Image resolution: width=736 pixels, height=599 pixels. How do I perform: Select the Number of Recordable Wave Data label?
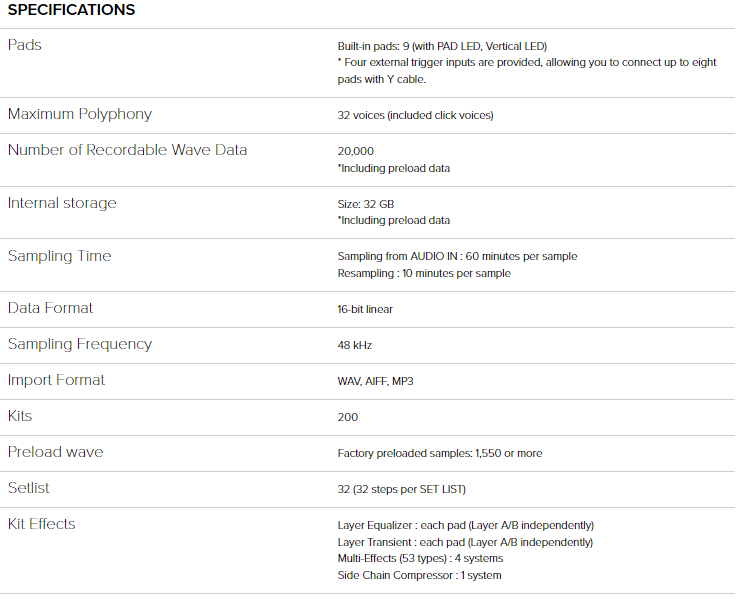(x=127, y=150)
